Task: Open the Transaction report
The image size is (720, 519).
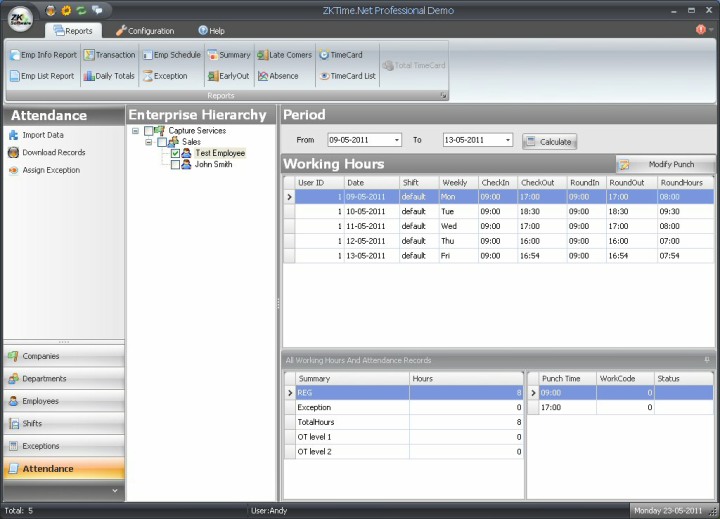Action: [109, 55]
